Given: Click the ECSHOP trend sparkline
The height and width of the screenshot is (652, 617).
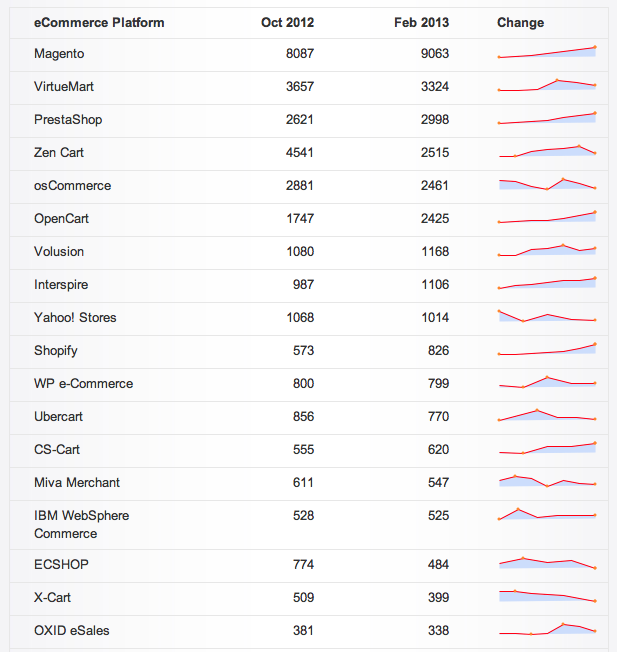Looking at the screenshot, I should tap(547, 563).
